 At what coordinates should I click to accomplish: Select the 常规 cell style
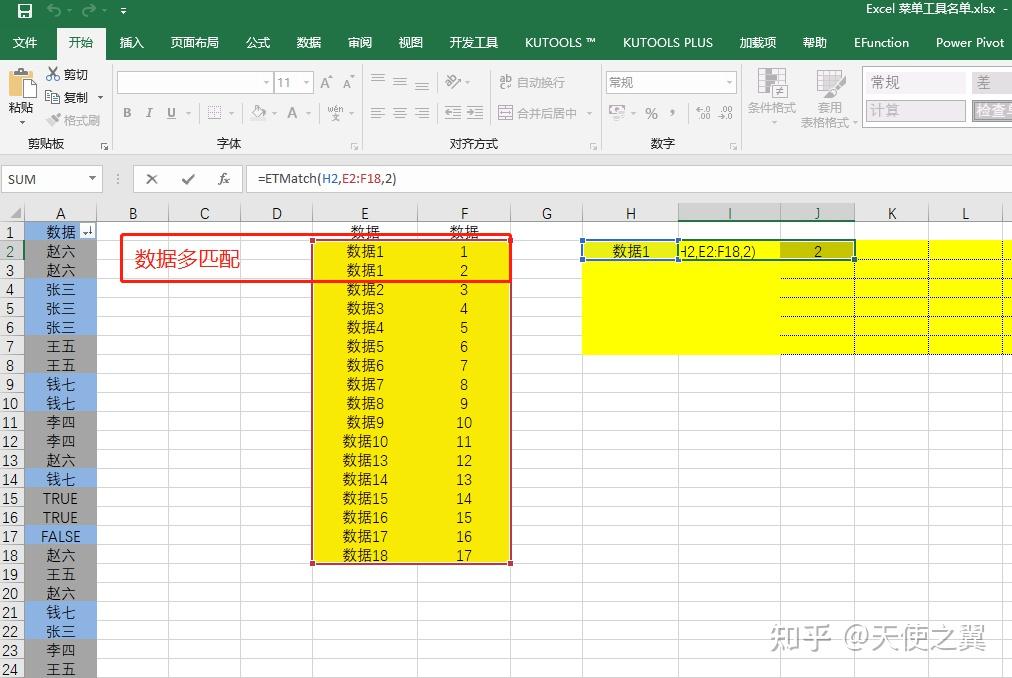point(915,82)
